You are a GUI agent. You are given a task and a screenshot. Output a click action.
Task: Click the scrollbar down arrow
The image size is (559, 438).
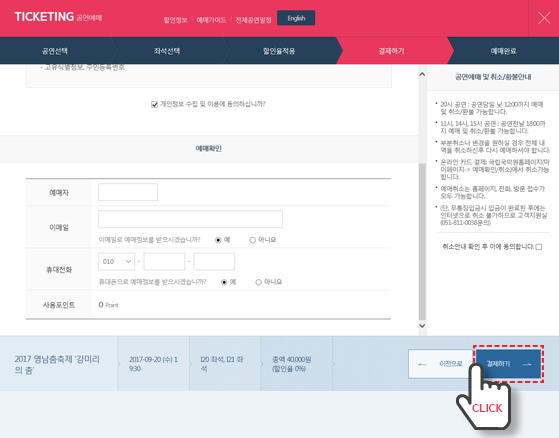422,325
